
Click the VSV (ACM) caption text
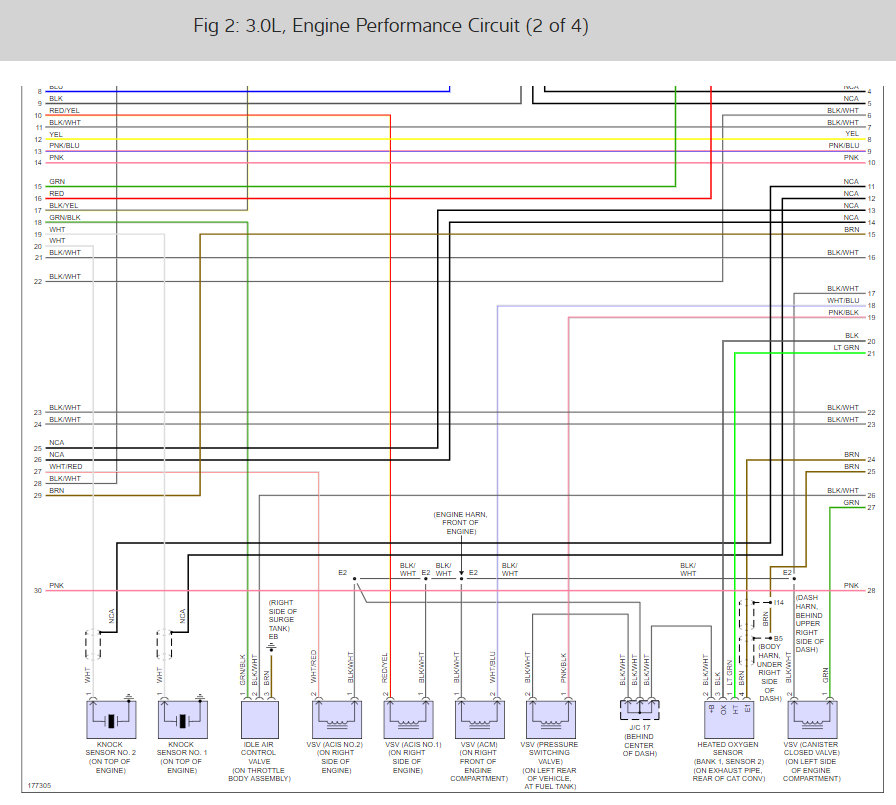coord(479,762)
